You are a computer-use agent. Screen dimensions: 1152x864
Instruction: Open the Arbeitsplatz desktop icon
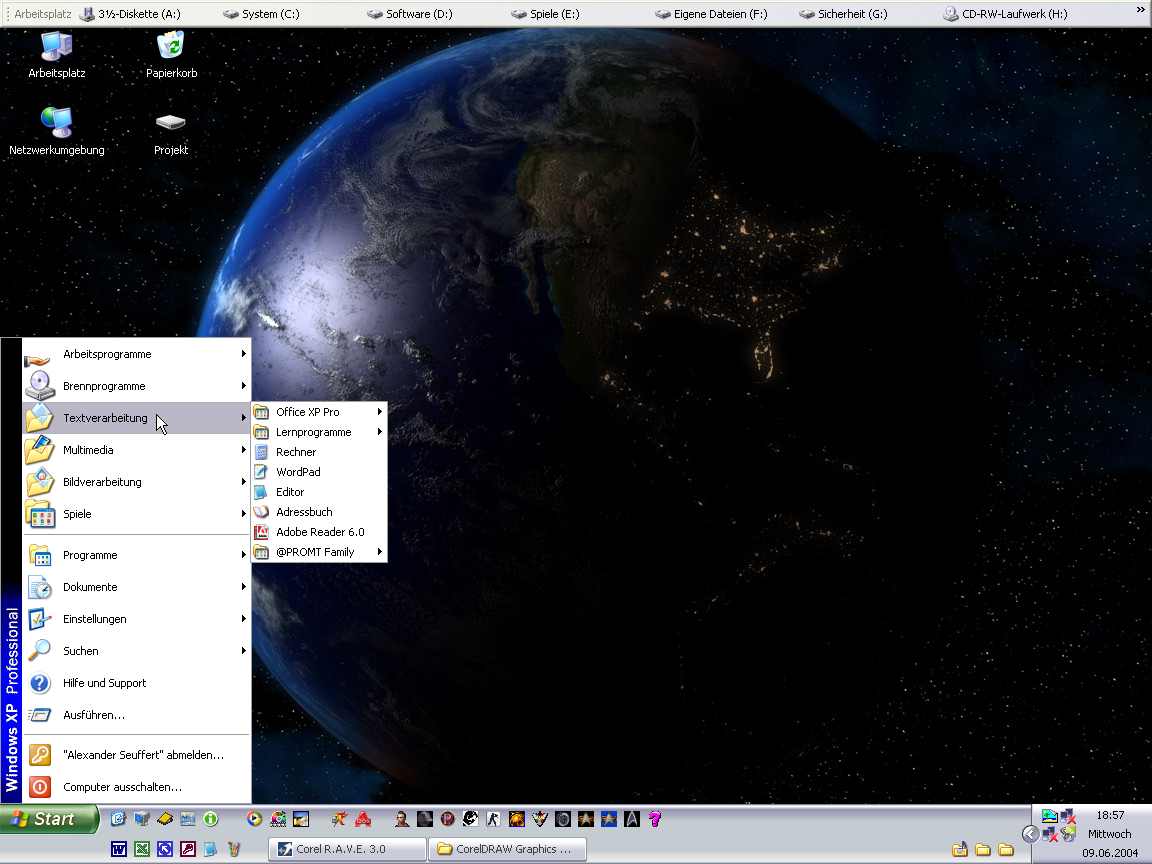56,48
